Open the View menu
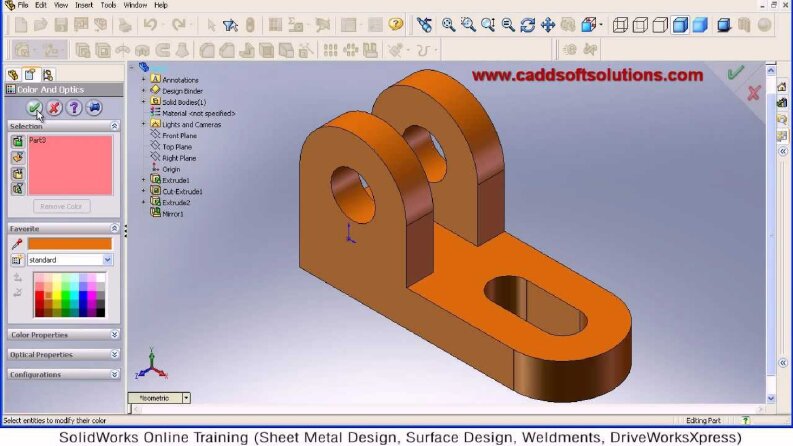Viewport: 793px width, 446px height. 61,5
